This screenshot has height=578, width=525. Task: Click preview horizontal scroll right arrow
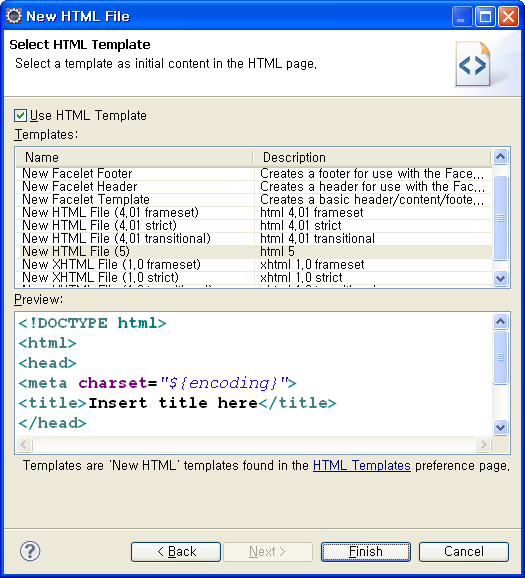tap(483, 444)
